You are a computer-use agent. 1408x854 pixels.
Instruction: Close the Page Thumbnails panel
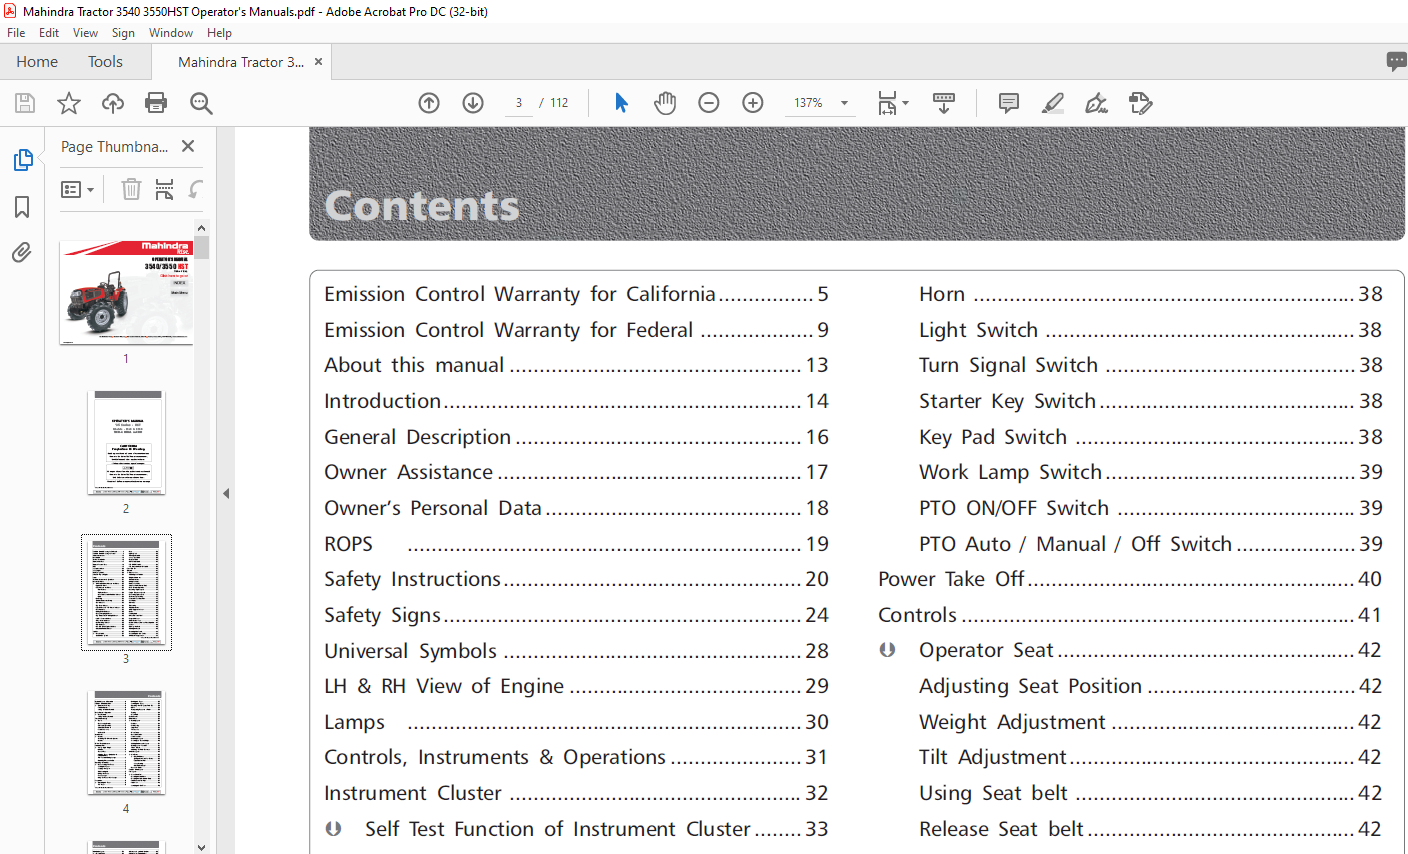click(x=188, y=146)
